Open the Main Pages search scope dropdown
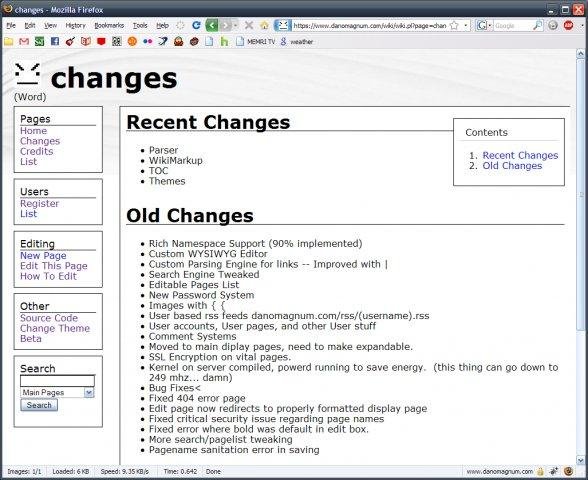The width and height of the screenshot is (588, 480). tap(89, 392)
